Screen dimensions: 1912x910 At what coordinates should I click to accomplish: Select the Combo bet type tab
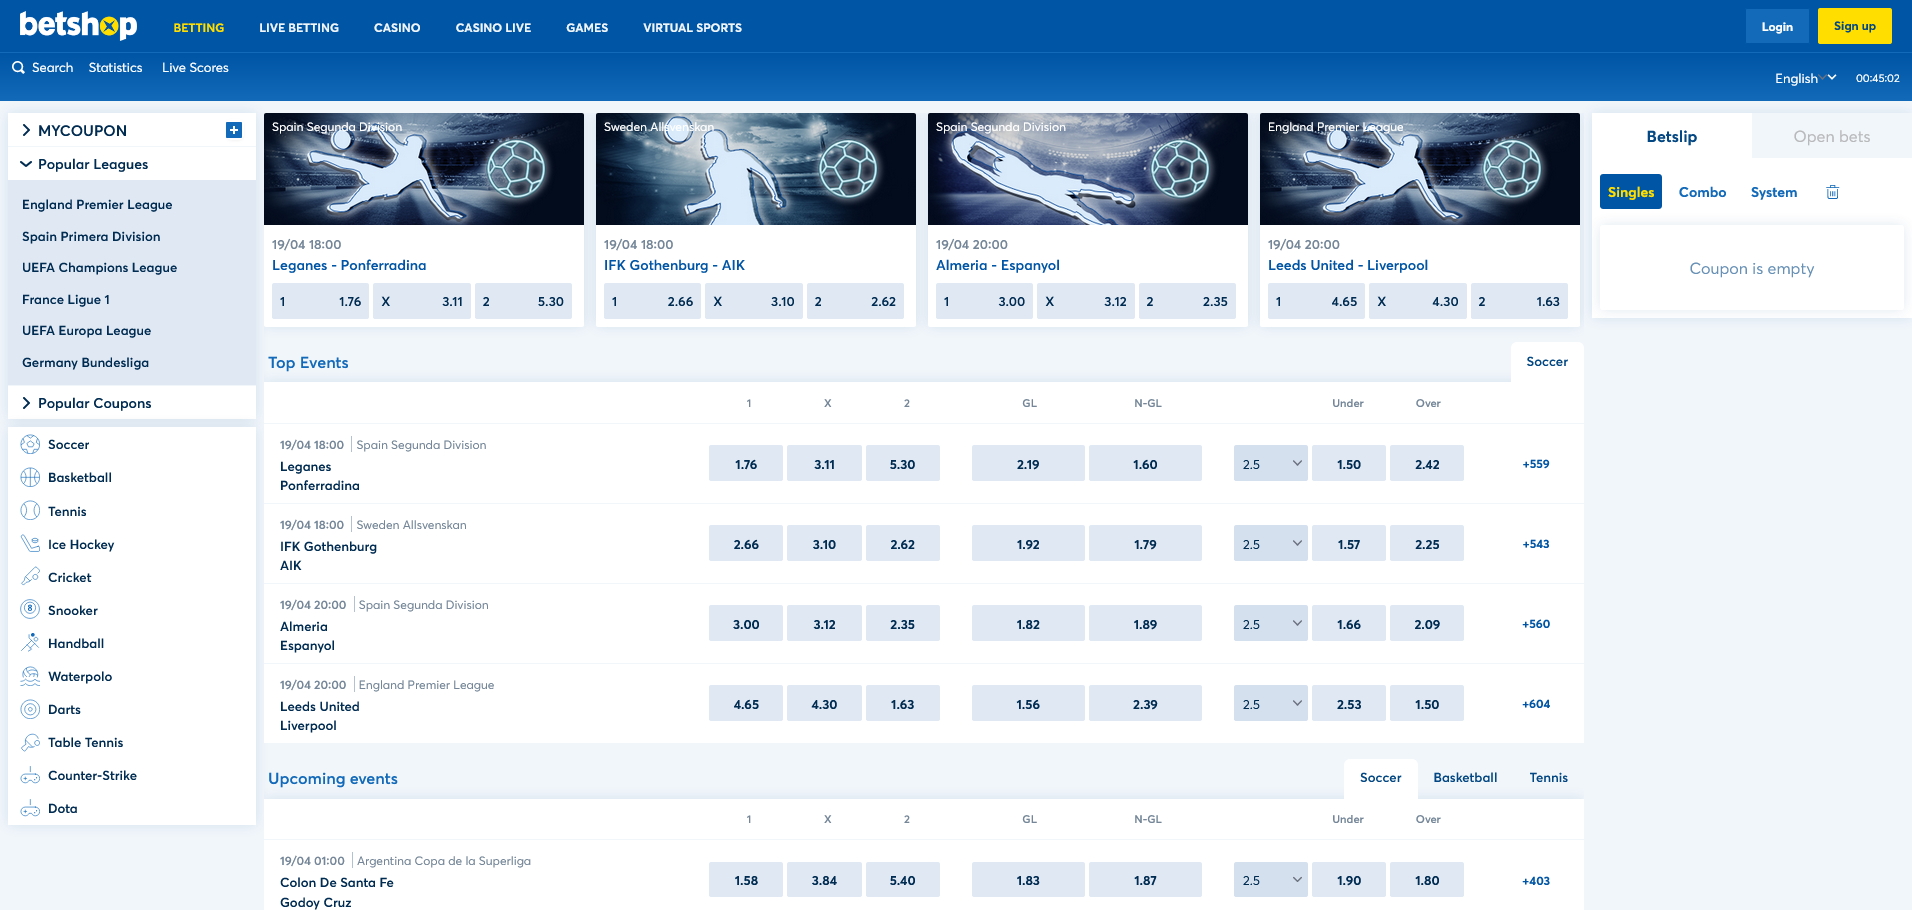1702,192
